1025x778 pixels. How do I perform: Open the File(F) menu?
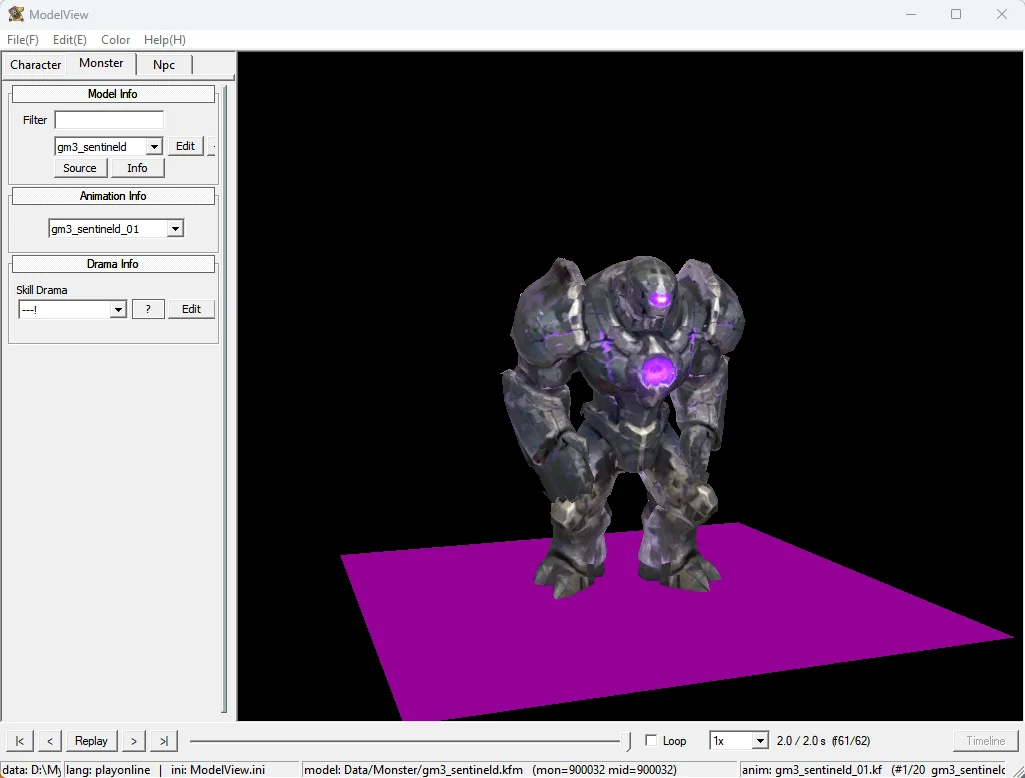coord(23,40)
